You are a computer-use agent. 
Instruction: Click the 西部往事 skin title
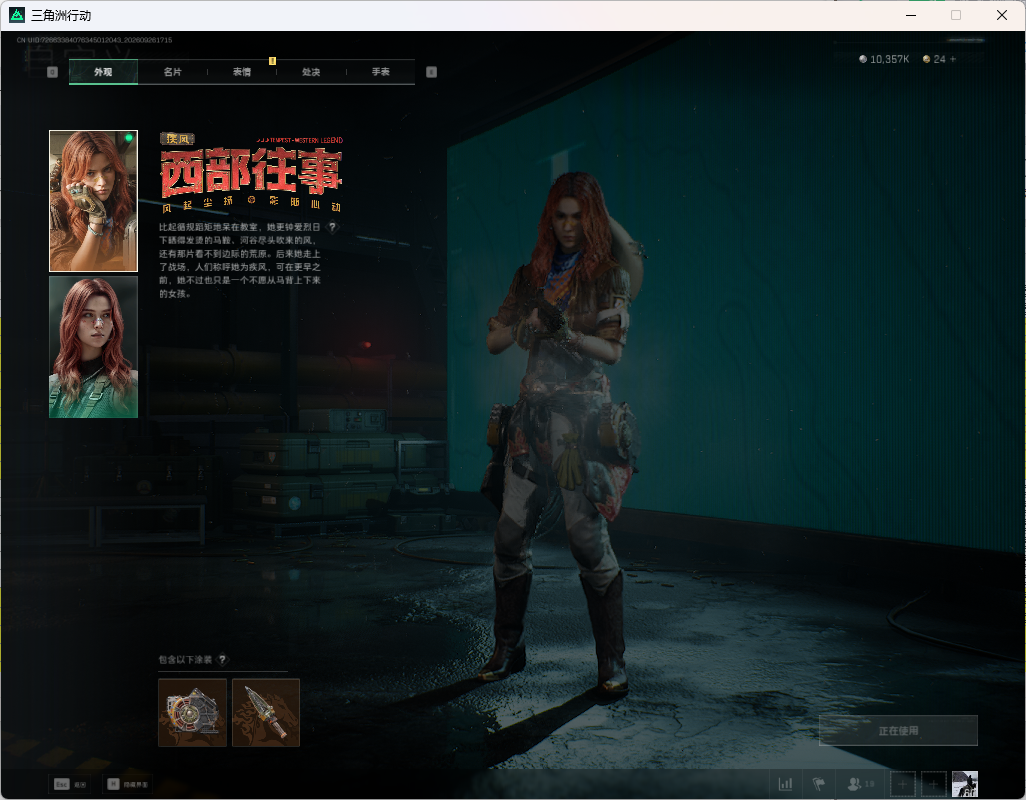(x=251, y=173)
